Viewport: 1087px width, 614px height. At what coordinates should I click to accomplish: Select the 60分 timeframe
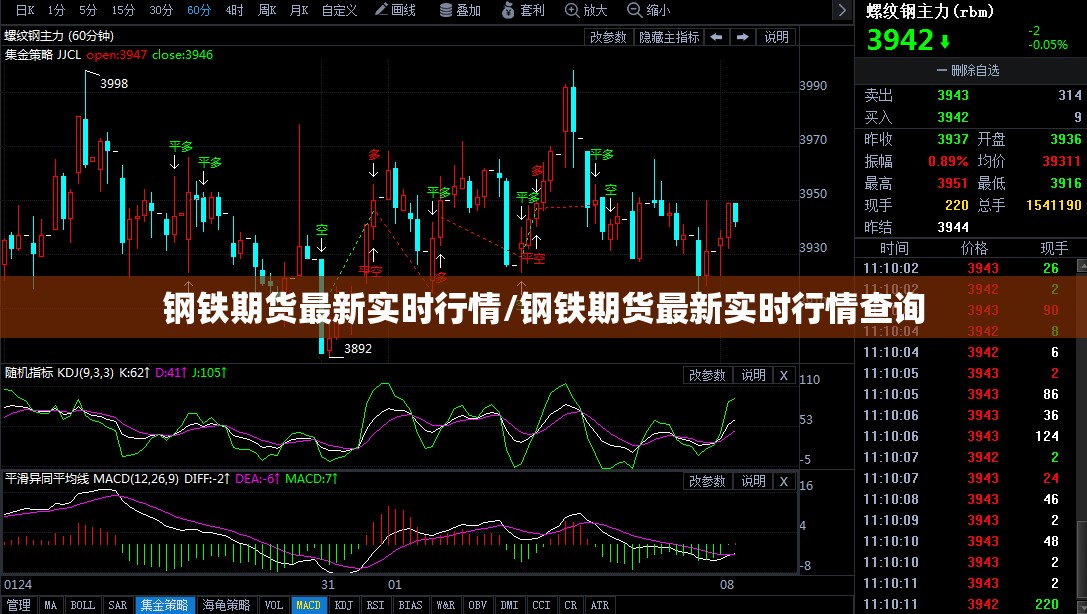pos(199,10)
